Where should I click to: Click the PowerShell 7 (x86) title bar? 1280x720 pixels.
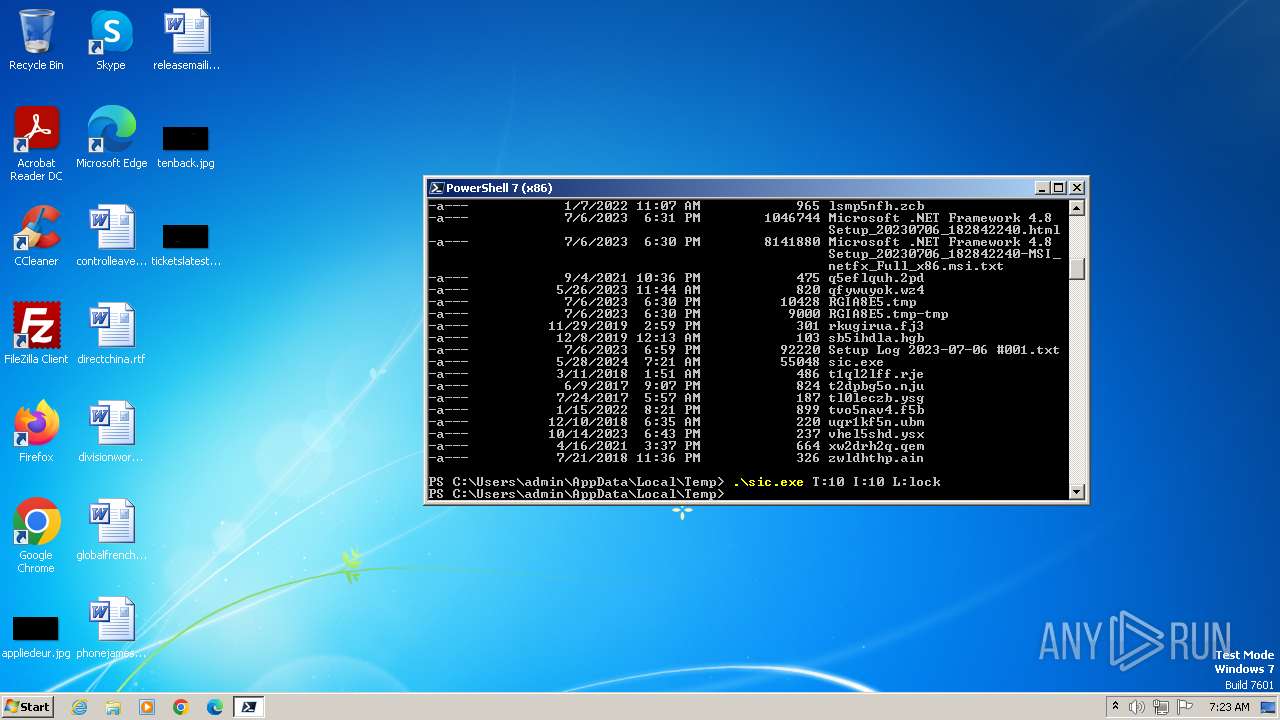click(738, 188)
